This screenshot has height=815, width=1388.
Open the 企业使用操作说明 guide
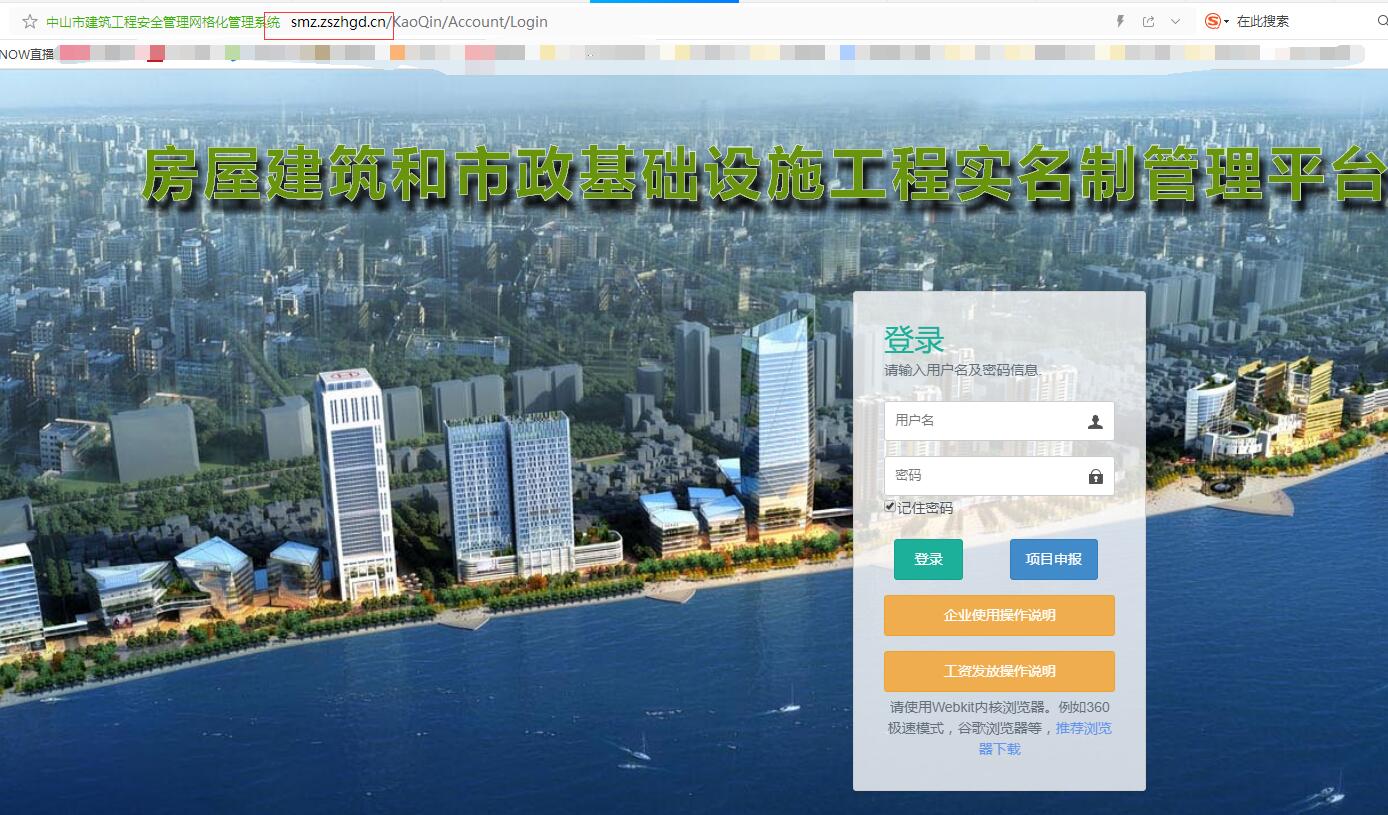click(x=999, y=615)
